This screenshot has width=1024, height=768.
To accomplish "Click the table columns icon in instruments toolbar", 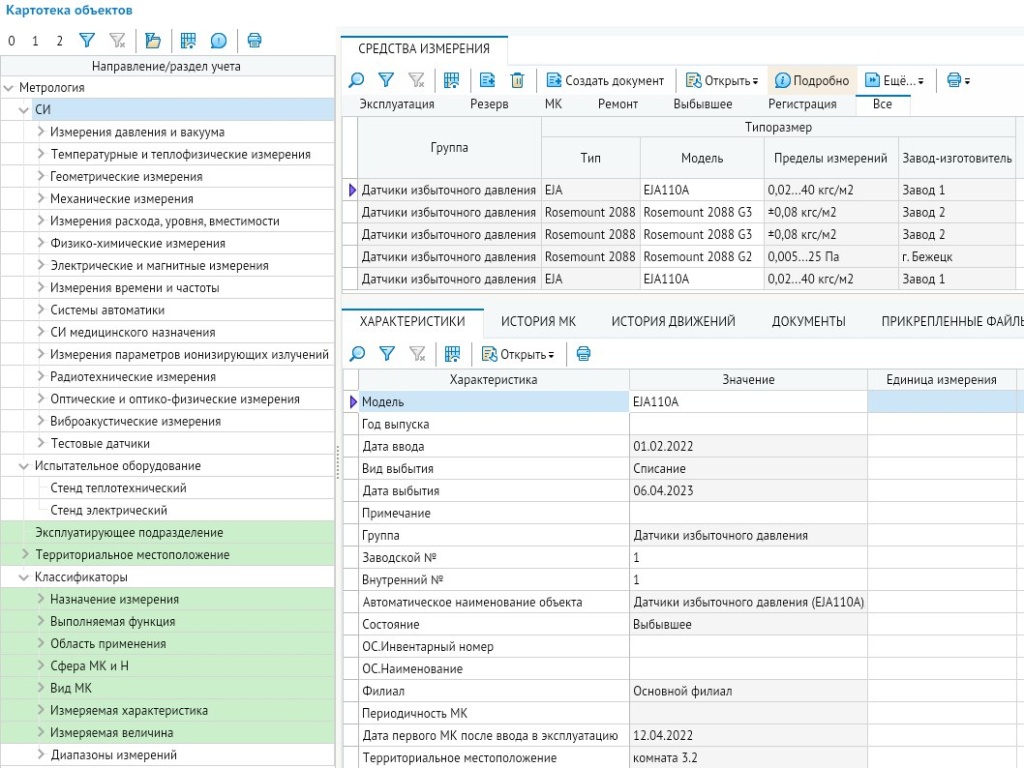I will 451,80.
